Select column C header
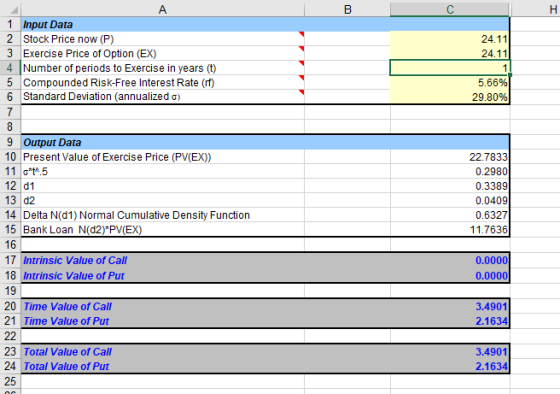 pos(450,9)
